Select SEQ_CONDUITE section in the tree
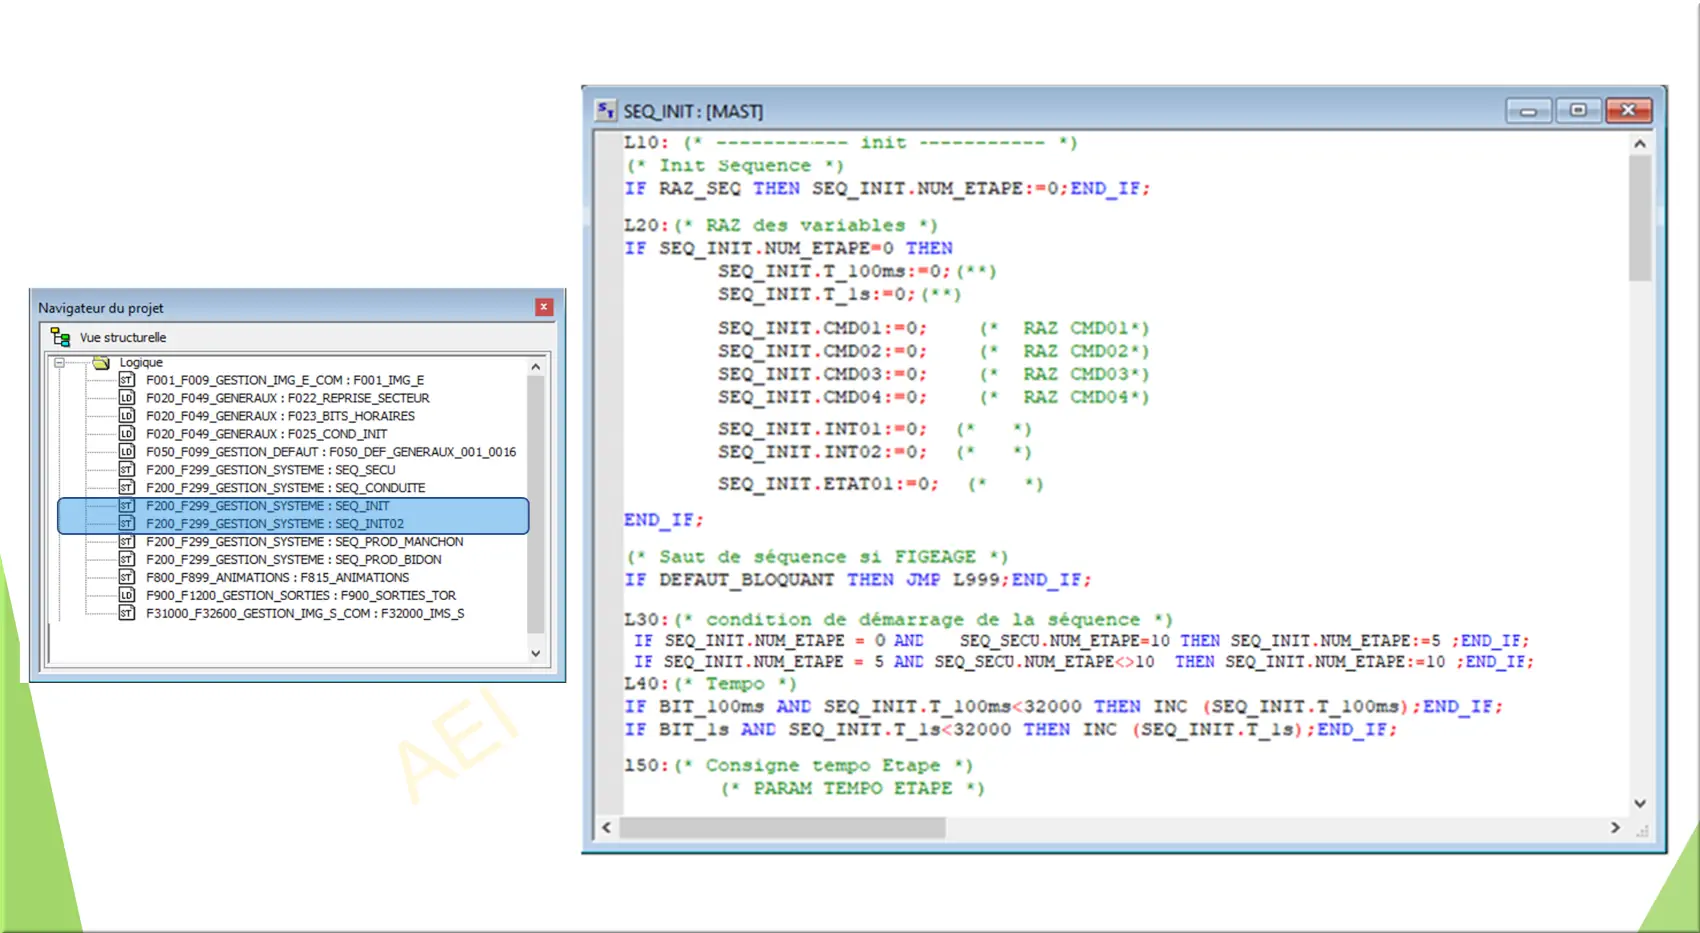 pyautogui.click(x=286, y=488)
